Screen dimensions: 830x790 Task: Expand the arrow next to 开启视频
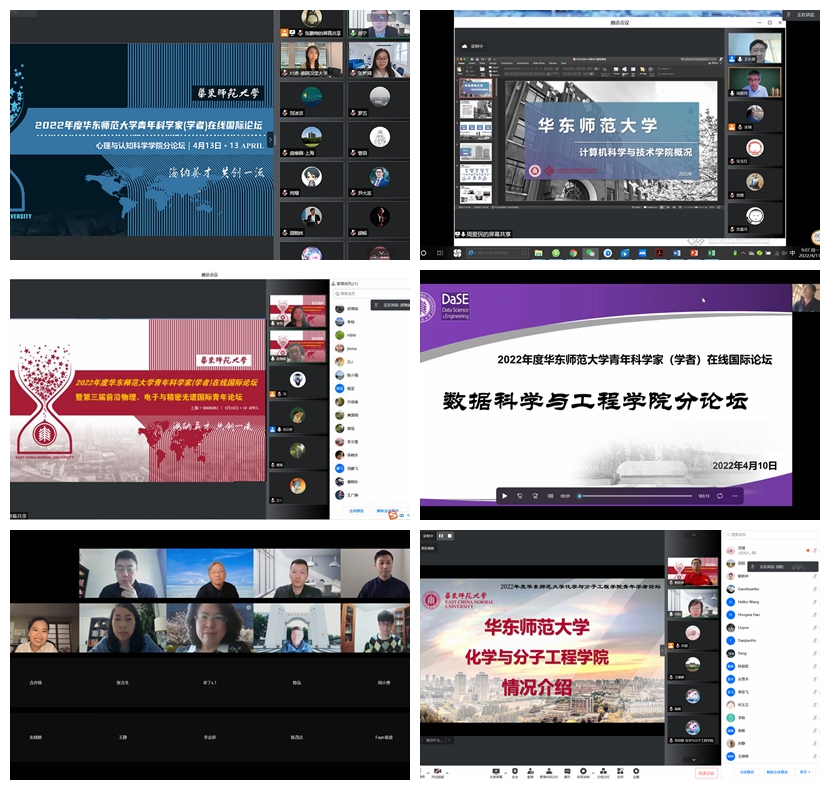[x=446, y=773]
